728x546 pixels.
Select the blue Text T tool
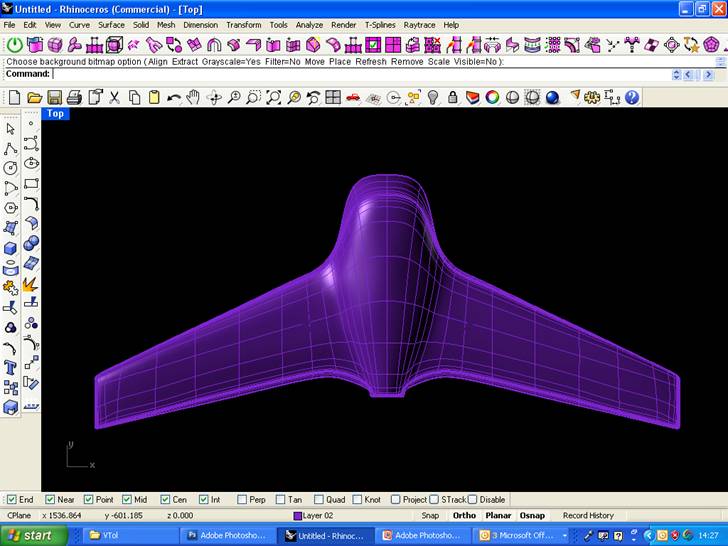(x=11, y=368)
